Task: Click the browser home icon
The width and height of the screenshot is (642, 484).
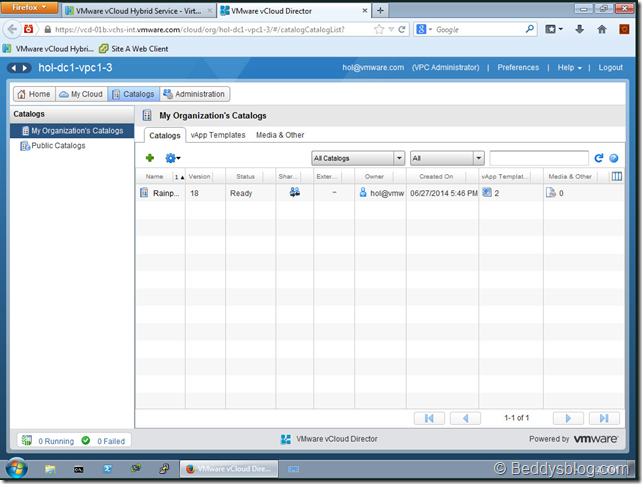Action: (601, 29)
